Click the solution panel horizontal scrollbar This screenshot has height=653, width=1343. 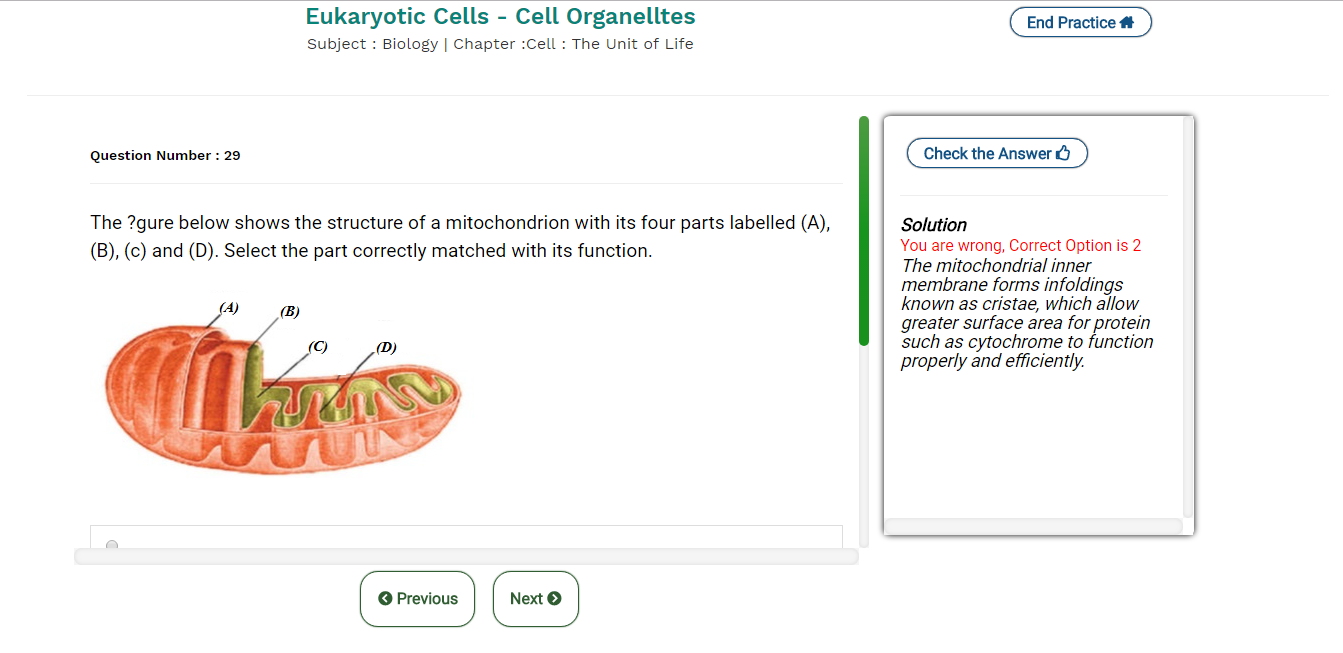(x=1033, y=526)
